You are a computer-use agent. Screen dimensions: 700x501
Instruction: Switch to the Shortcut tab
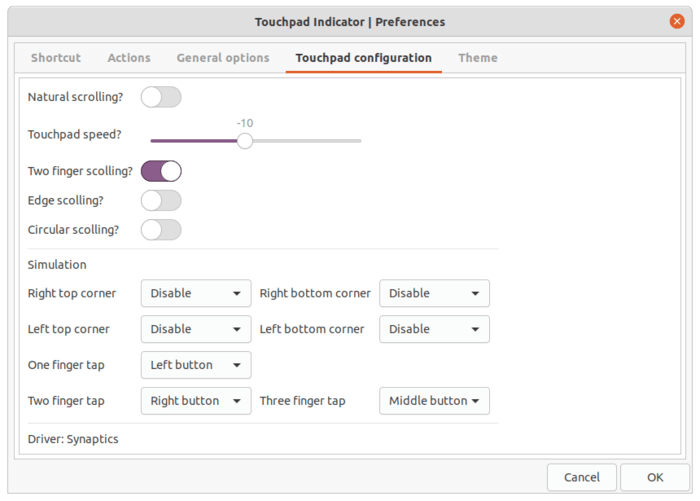[56, 58]
